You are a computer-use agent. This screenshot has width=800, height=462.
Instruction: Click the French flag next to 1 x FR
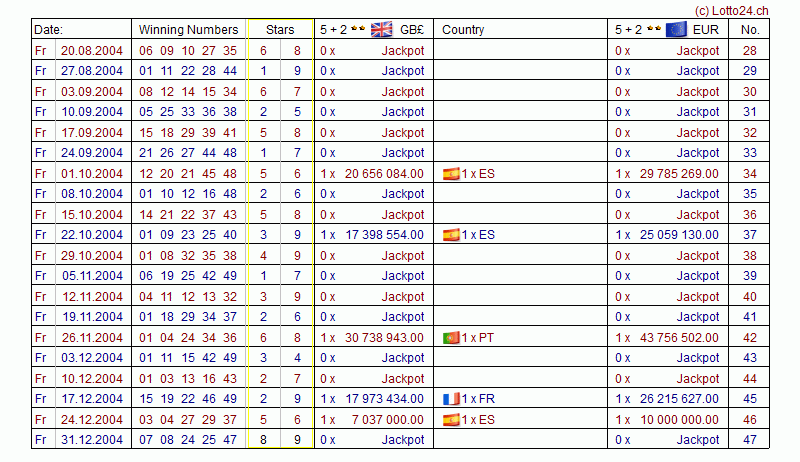(450, 399)
